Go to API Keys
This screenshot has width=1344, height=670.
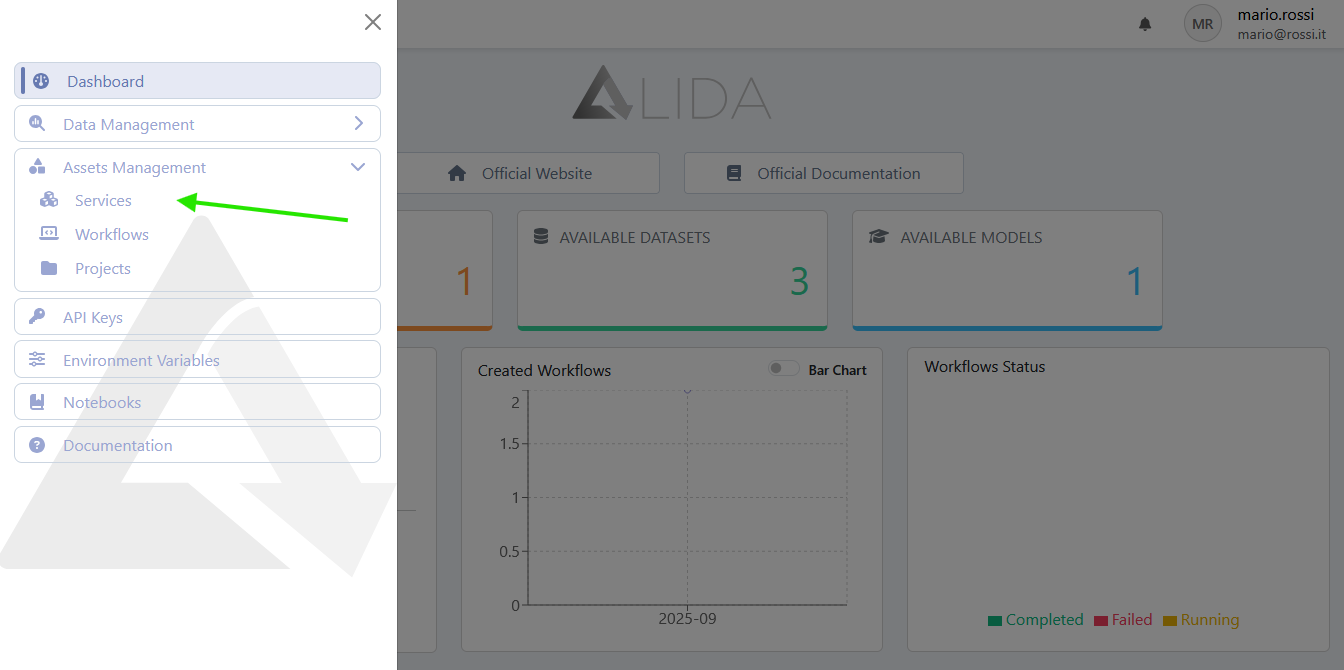(197, 317)
